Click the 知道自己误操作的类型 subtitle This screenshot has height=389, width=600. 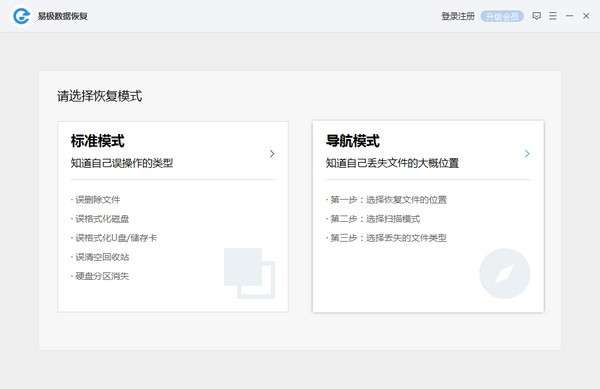pos(122,163)
